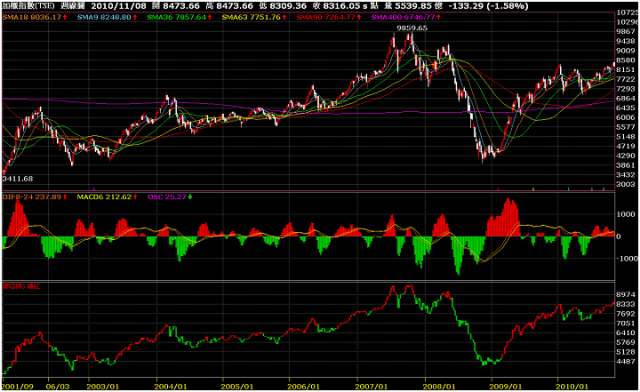Click the 9438 price axis value
The width and height of the screenshot is (640, 392).
[626, 41]
